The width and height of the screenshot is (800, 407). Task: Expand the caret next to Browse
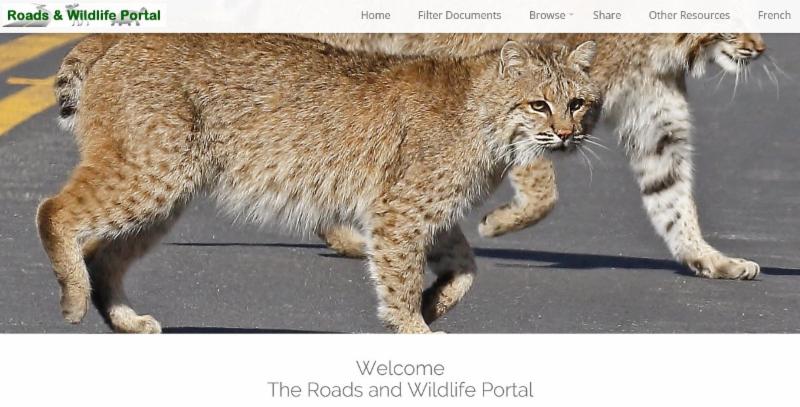coord(571,15)
